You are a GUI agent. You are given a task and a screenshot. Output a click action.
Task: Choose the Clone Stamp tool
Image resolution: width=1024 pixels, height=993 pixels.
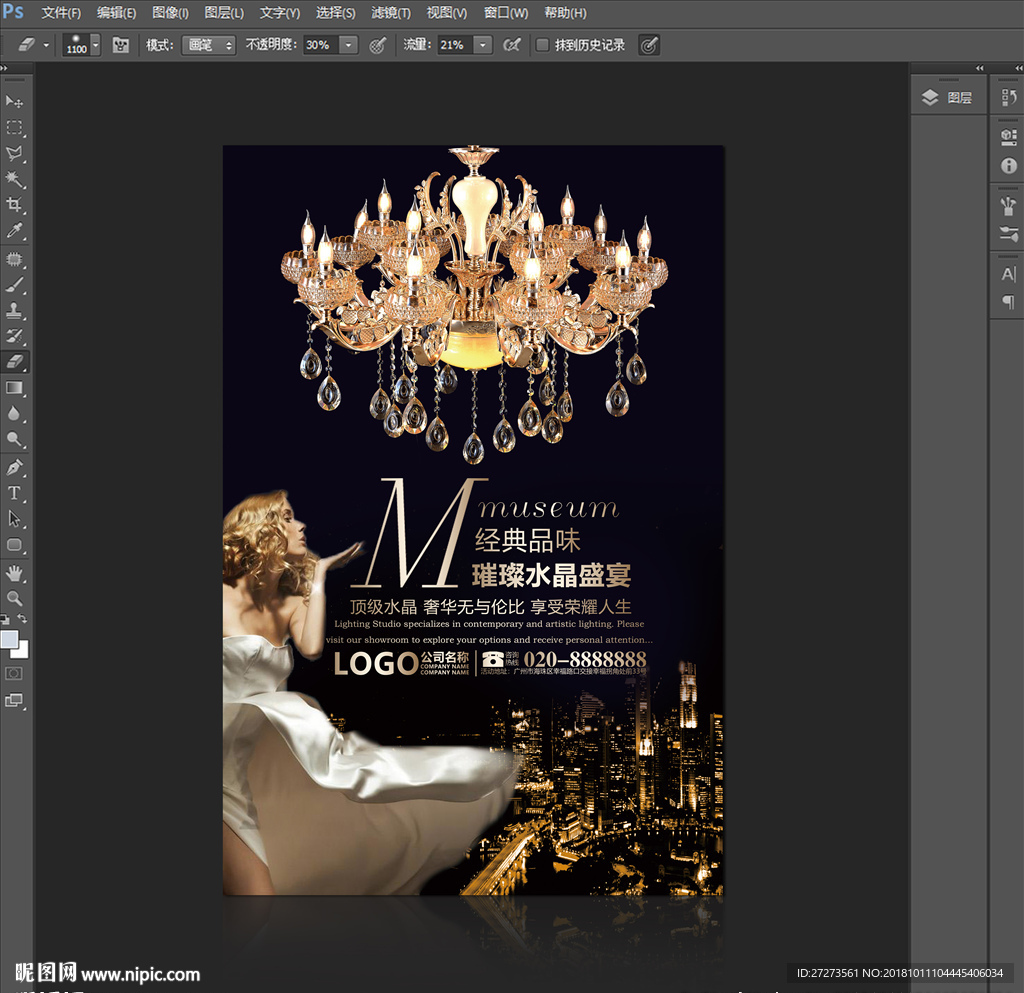pos(15,310)
